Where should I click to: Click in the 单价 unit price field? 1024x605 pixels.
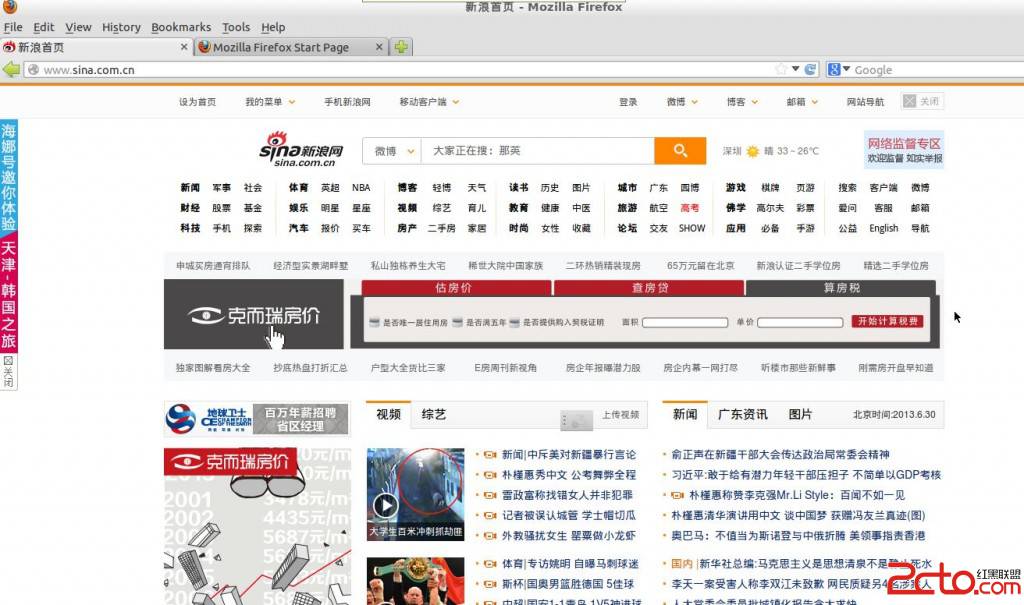(800, 322)
